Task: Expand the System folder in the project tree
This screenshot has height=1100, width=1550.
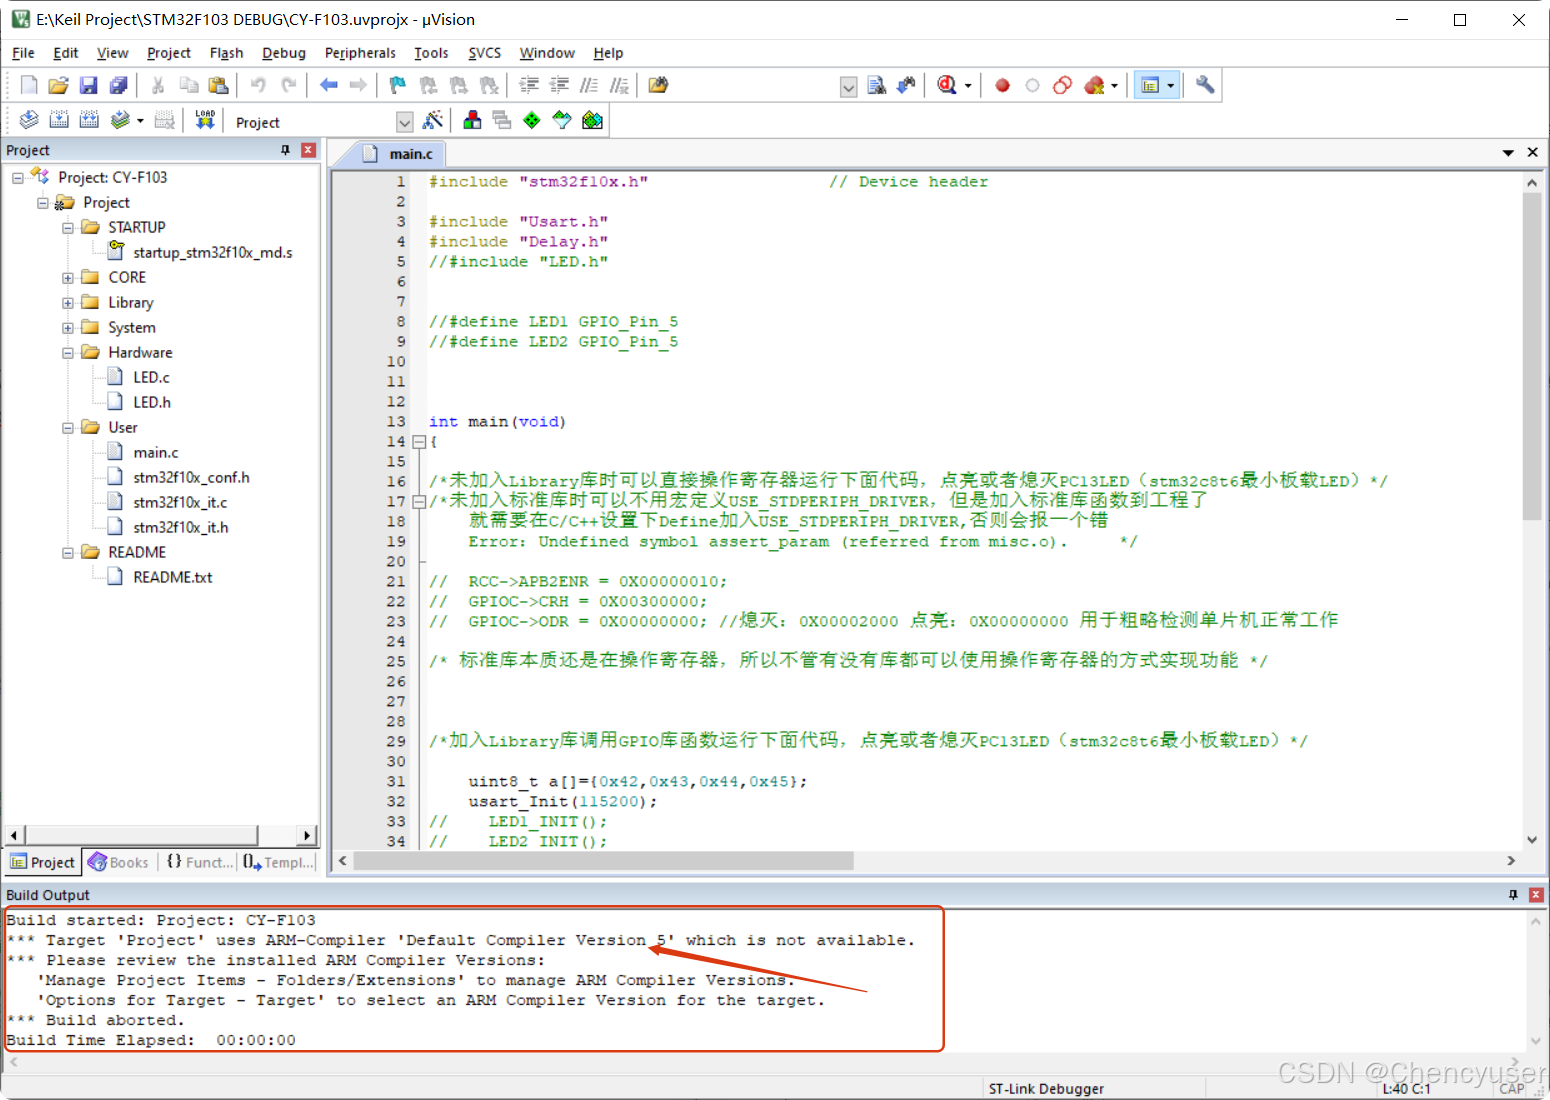Action: tap(68, 328)
